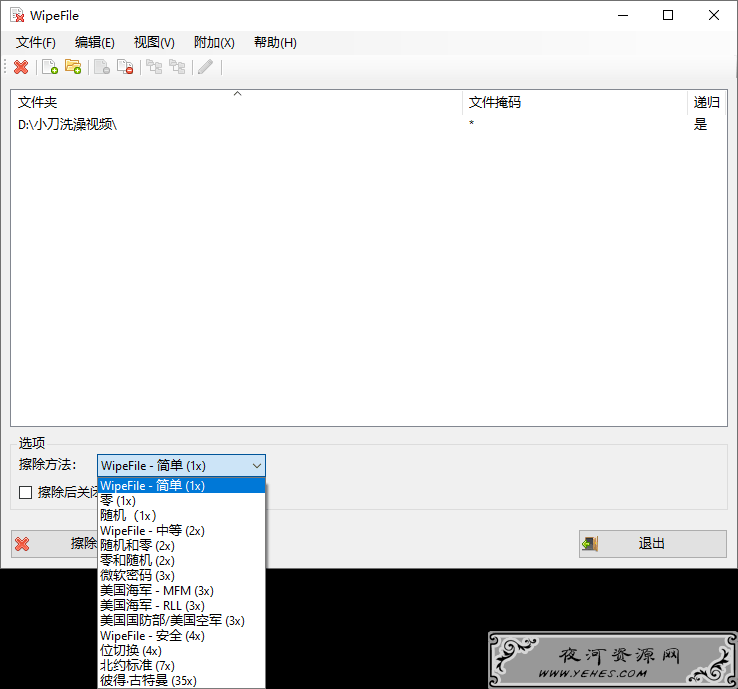This screenshot has height=689, width=738.
Task: Open the 文件(F) menu
Action: coord(36,43)
